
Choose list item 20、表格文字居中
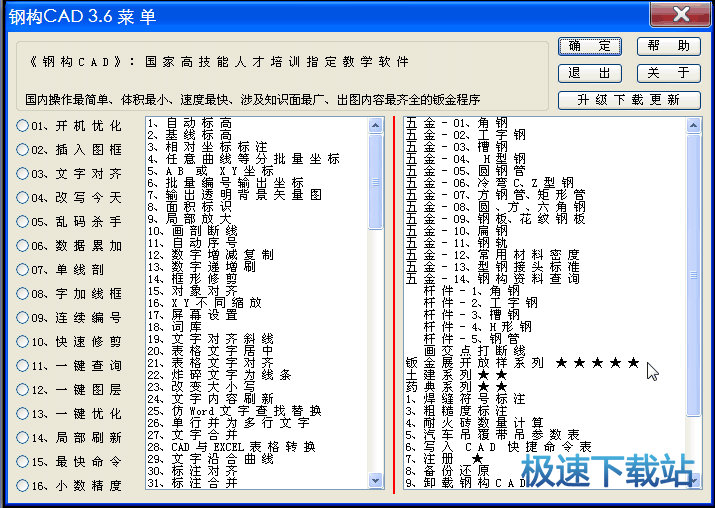(210, 351)
